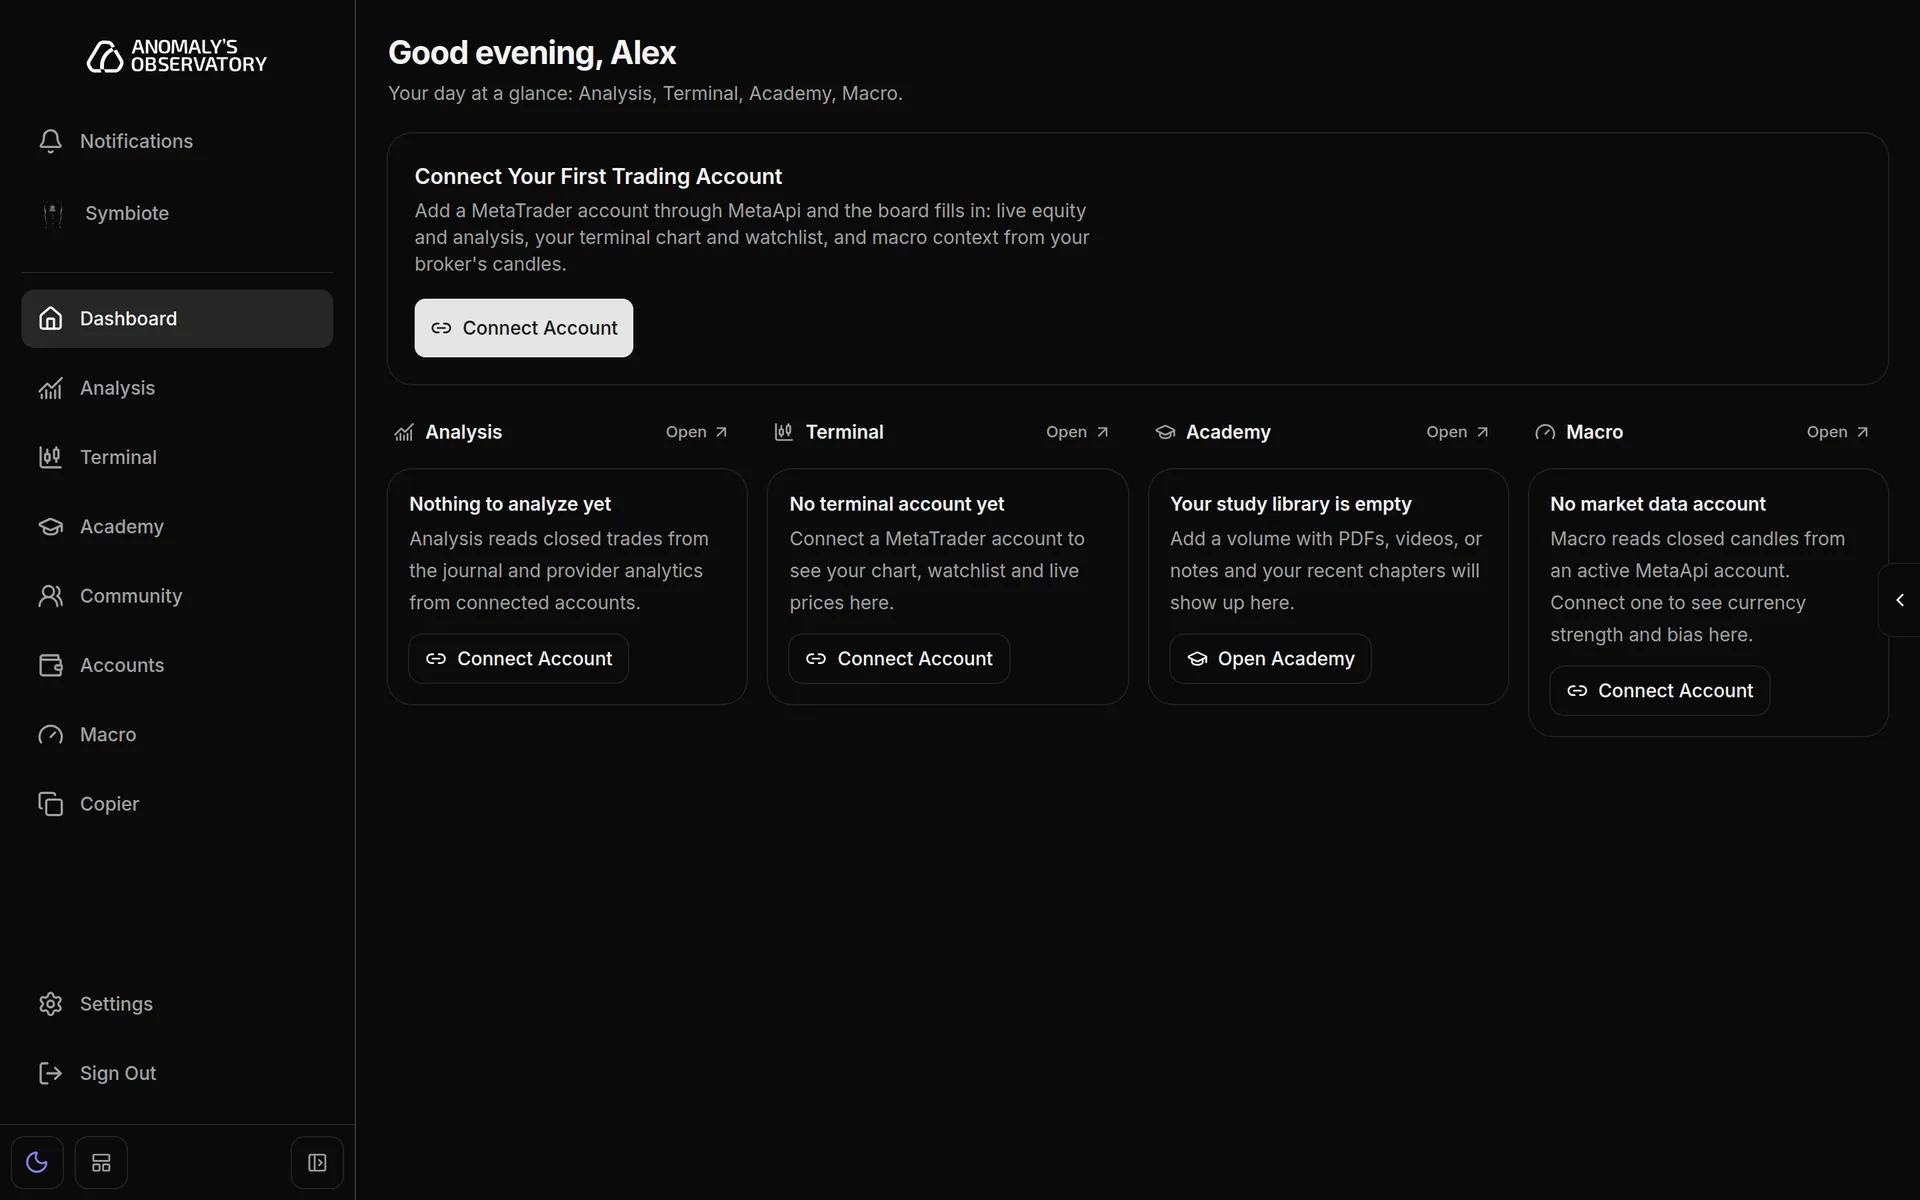Open the Terminal section link
Viewport: 1920px width, 1200px height.
pyautogui.click(x=1077, y=432)
